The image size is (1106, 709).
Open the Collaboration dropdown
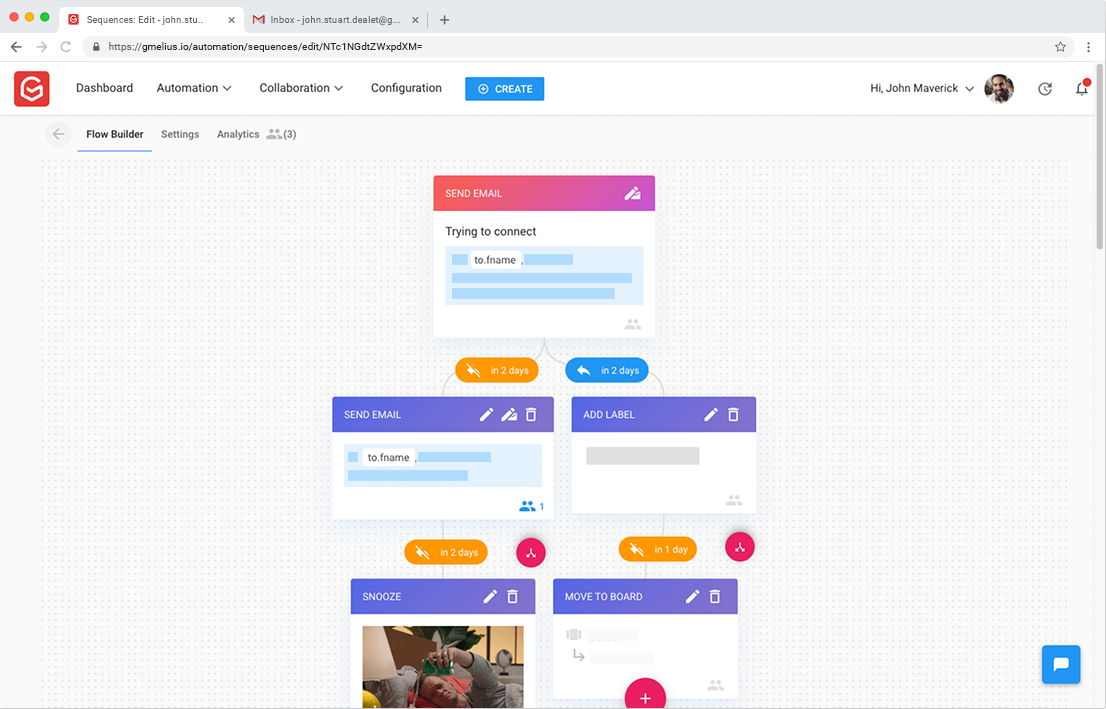point(300,88)
